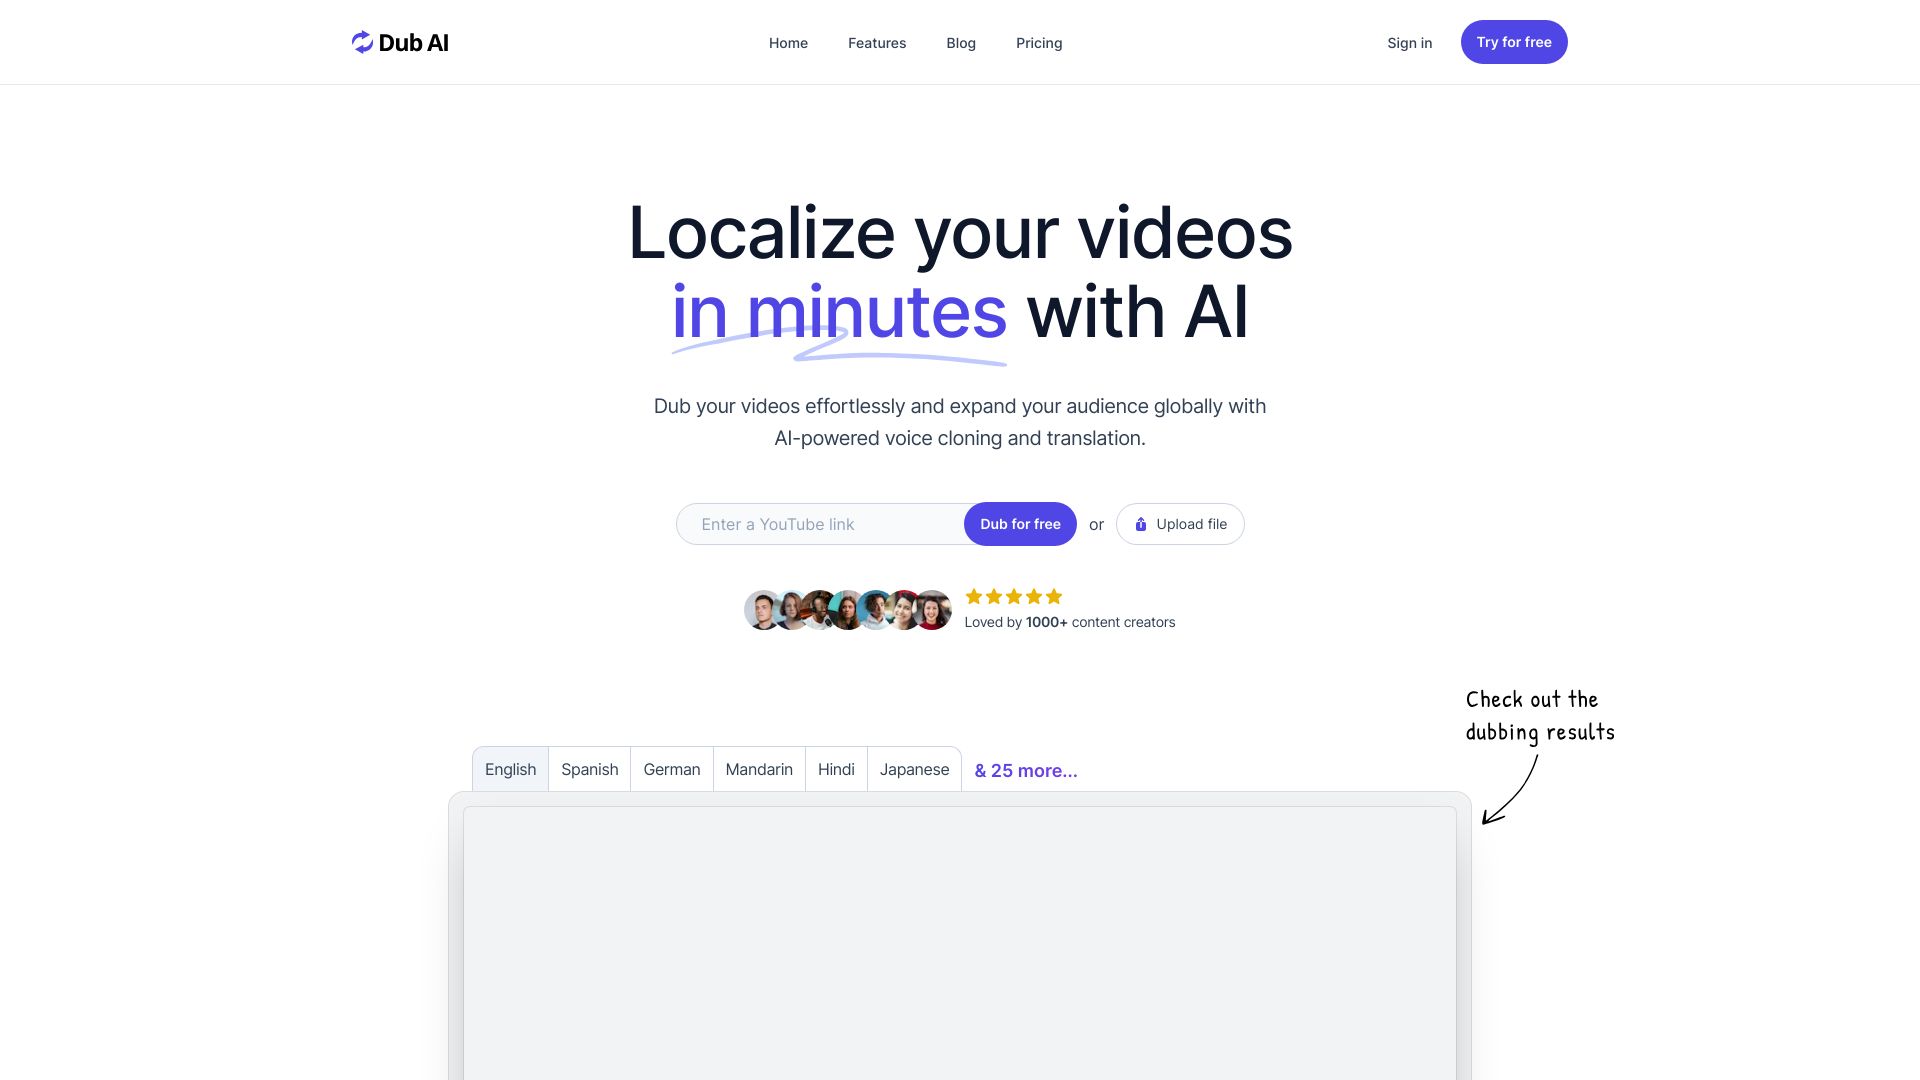1920x1080 pixels.
Task: Click 'Dub for free' button
Action: click(1019, 524)
